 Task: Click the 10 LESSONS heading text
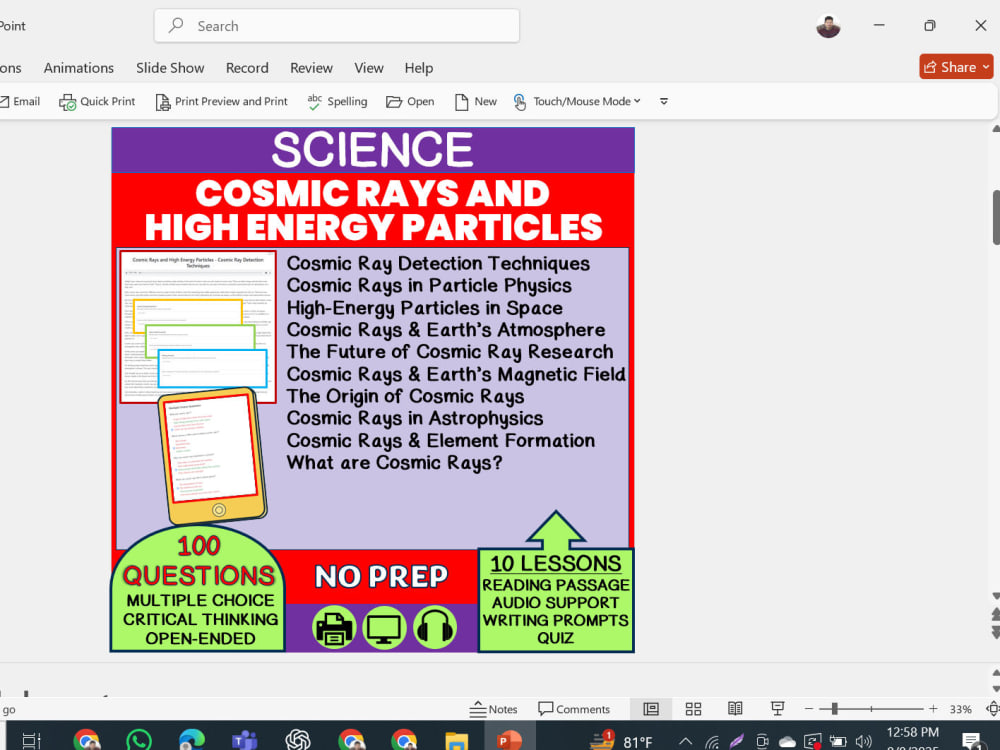coord(555,564)
